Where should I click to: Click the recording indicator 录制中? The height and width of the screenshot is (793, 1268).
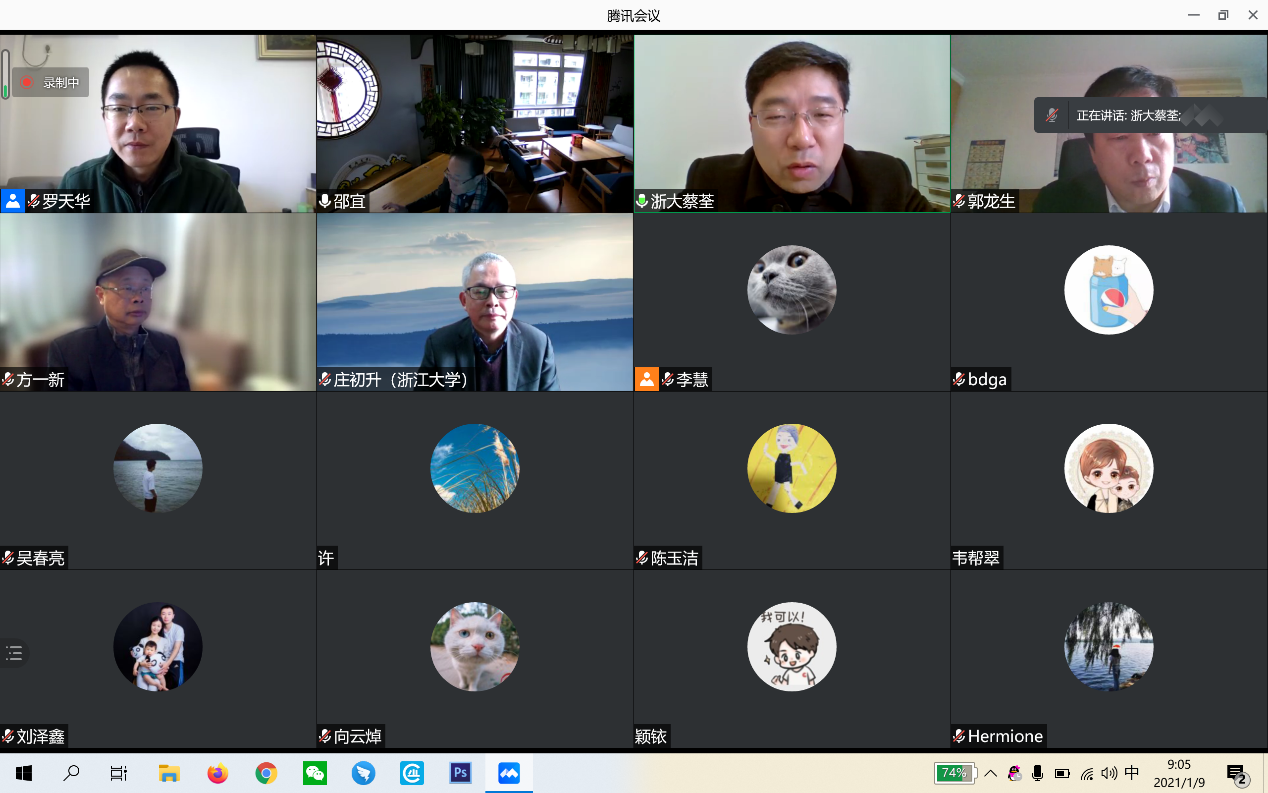point(50,83)
